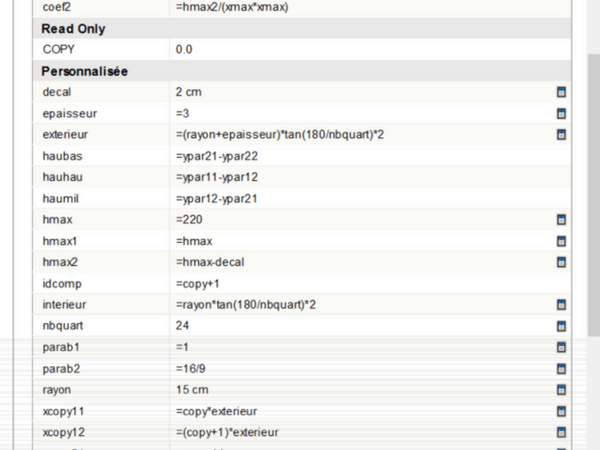This screenshot has width=600, height=450.
Task: Collapse the Read Only group header
Action: point(72,29)
